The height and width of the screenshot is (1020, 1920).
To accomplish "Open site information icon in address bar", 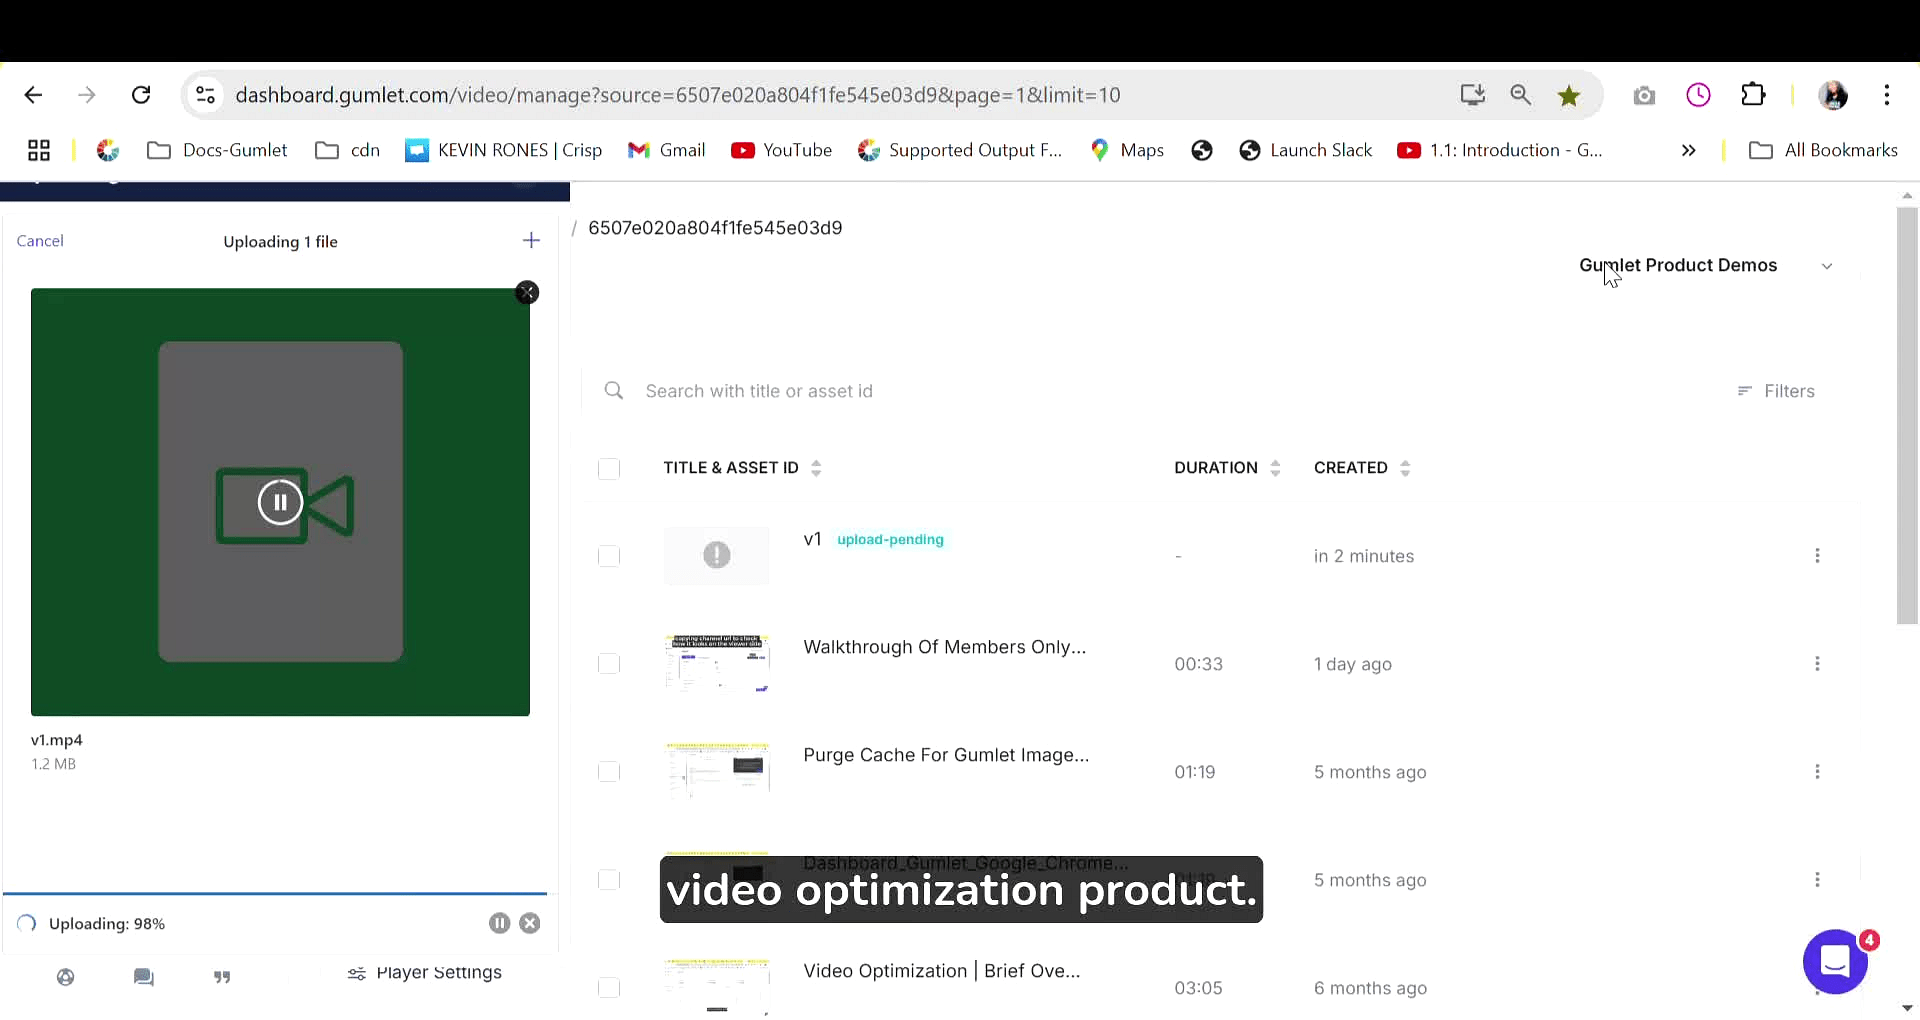I will point(205,95).
